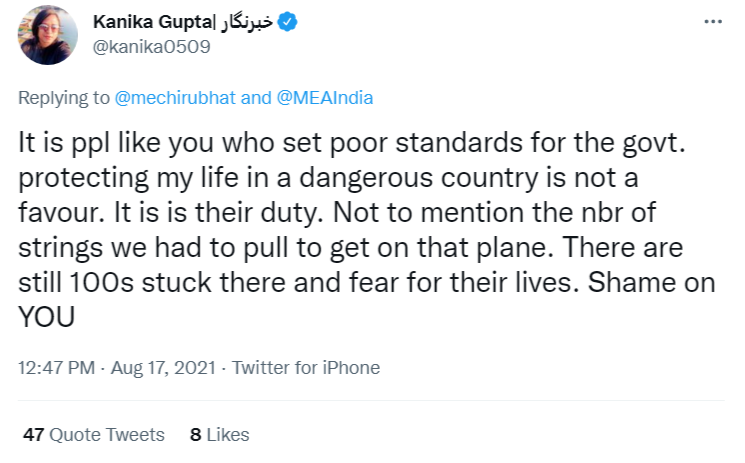
Task: Click the 'still 100s stuck there' line
Action: coord(367,282)
